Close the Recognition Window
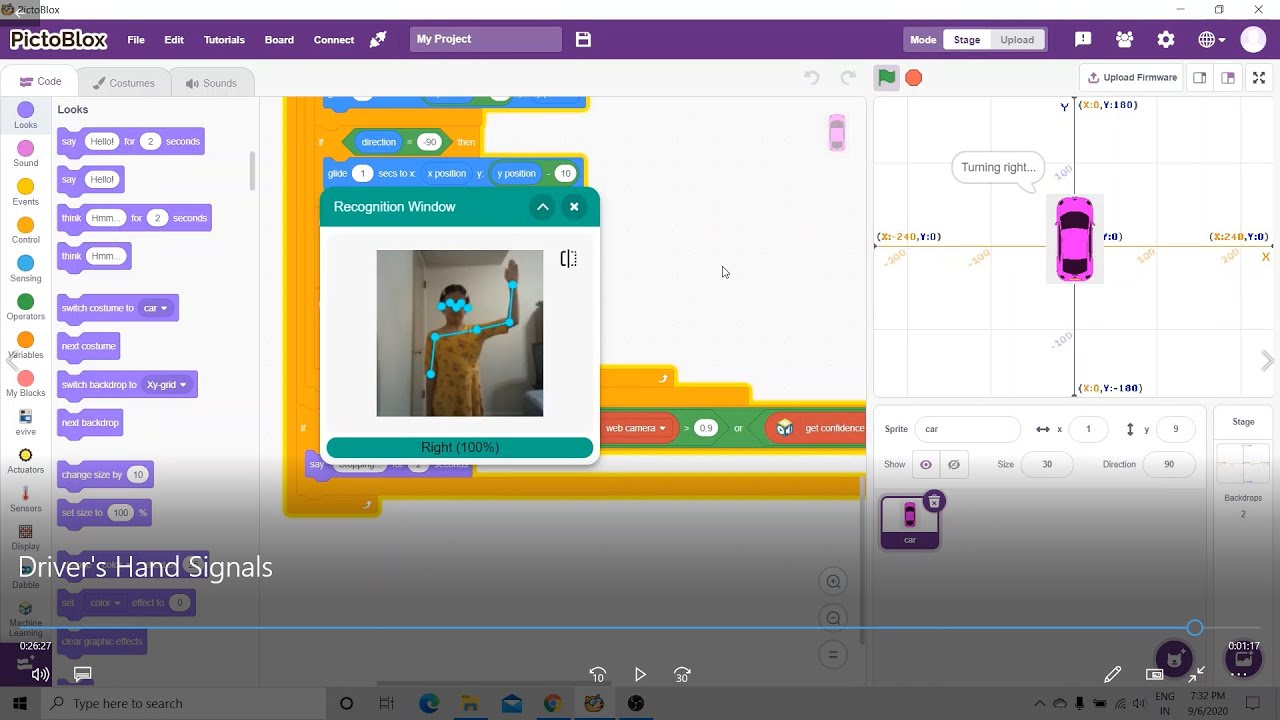This screenshot has width=1280, height=720. point(574,207)
